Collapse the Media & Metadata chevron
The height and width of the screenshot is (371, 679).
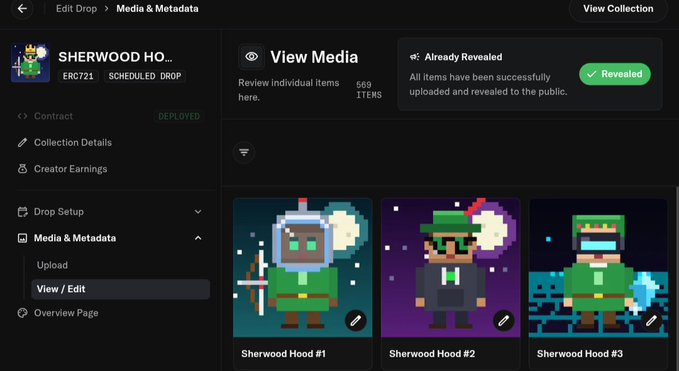(198, 238)
